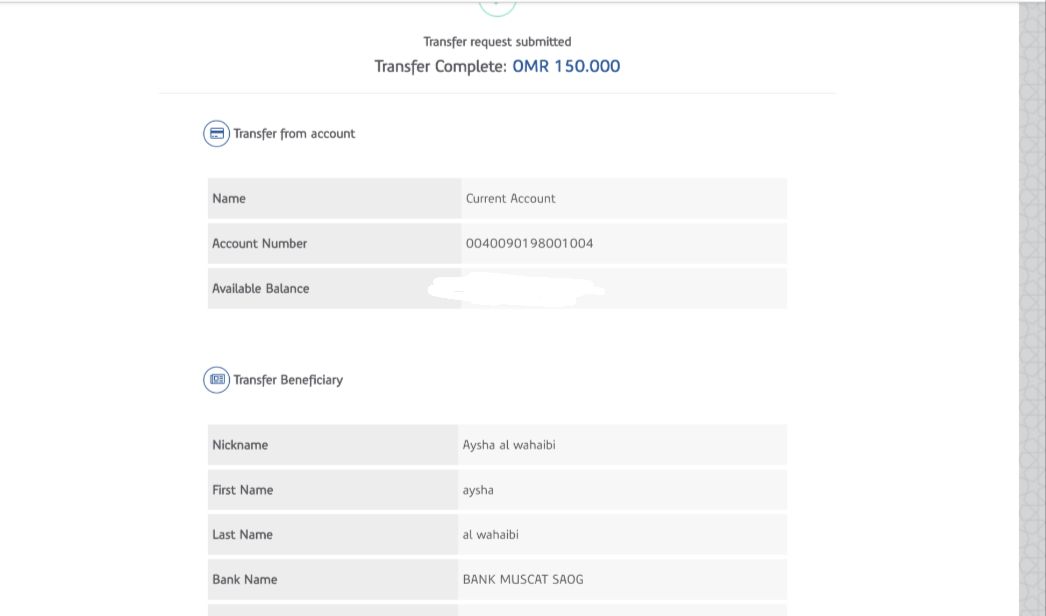
Task: Click the 'Last Name' row label
Action: click(242, 535)
